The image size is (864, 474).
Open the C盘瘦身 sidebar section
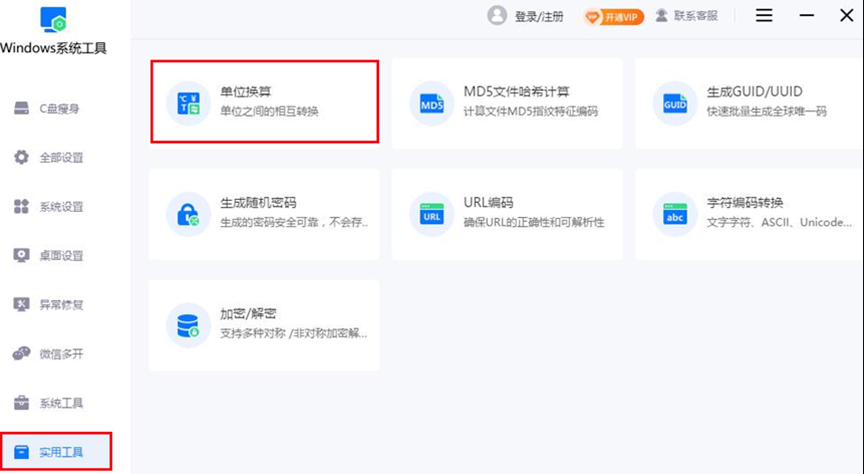tap(60, 109)
